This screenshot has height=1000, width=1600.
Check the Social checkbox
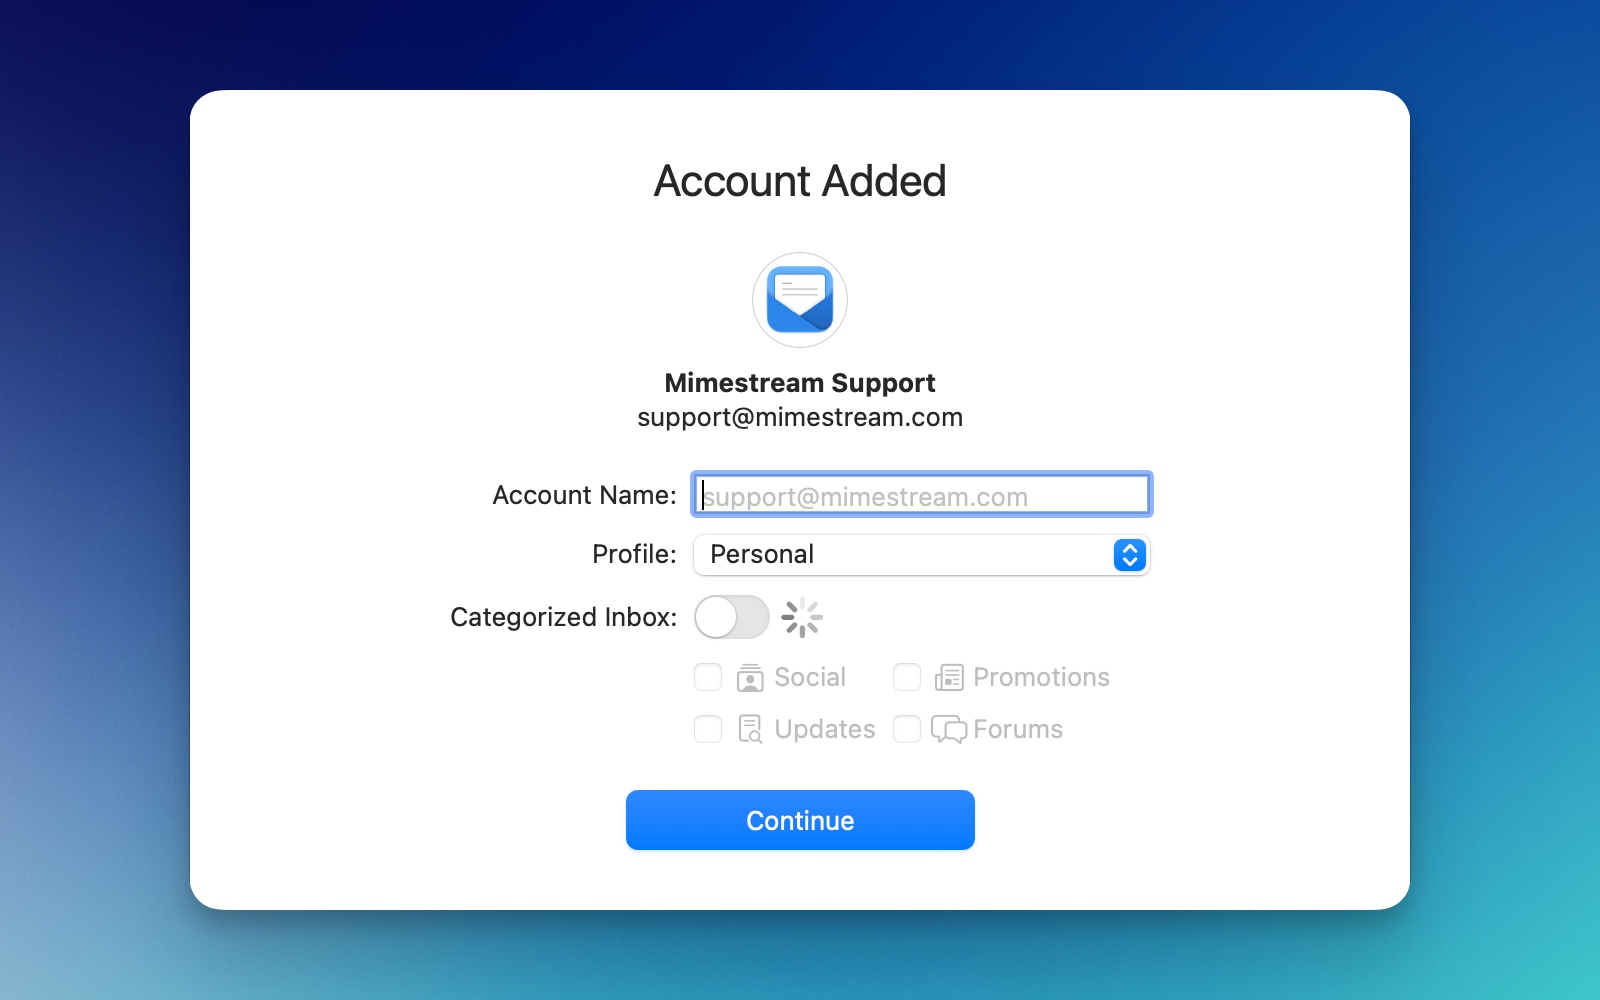[x=708, y=677]
